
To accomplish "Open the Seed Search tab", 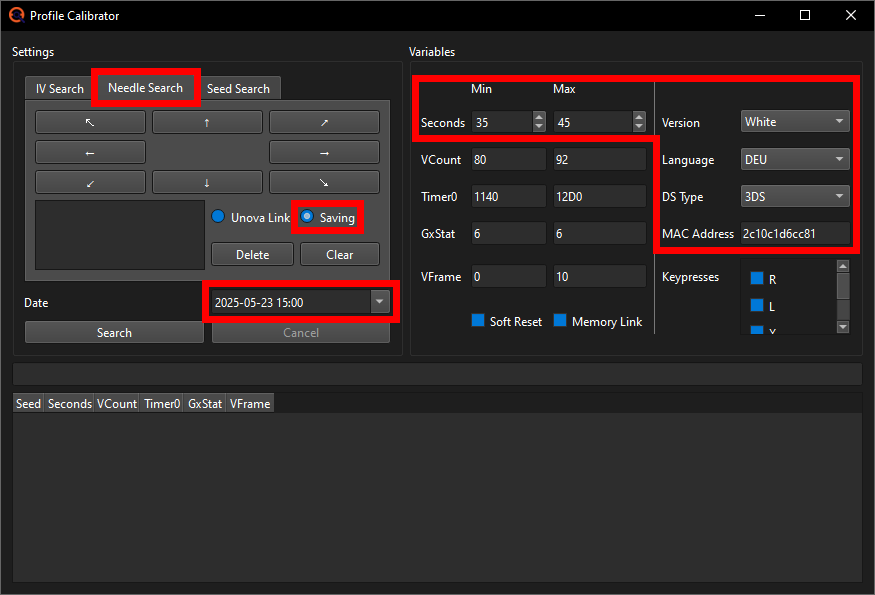I will point(239,88).
